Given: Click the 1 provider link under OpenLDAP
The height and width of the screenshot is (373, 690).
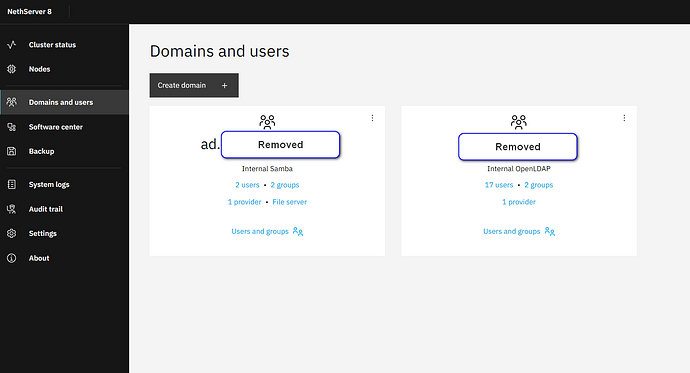Looking at the screenshot, I should pyautogui.click(x=519, y=202).
